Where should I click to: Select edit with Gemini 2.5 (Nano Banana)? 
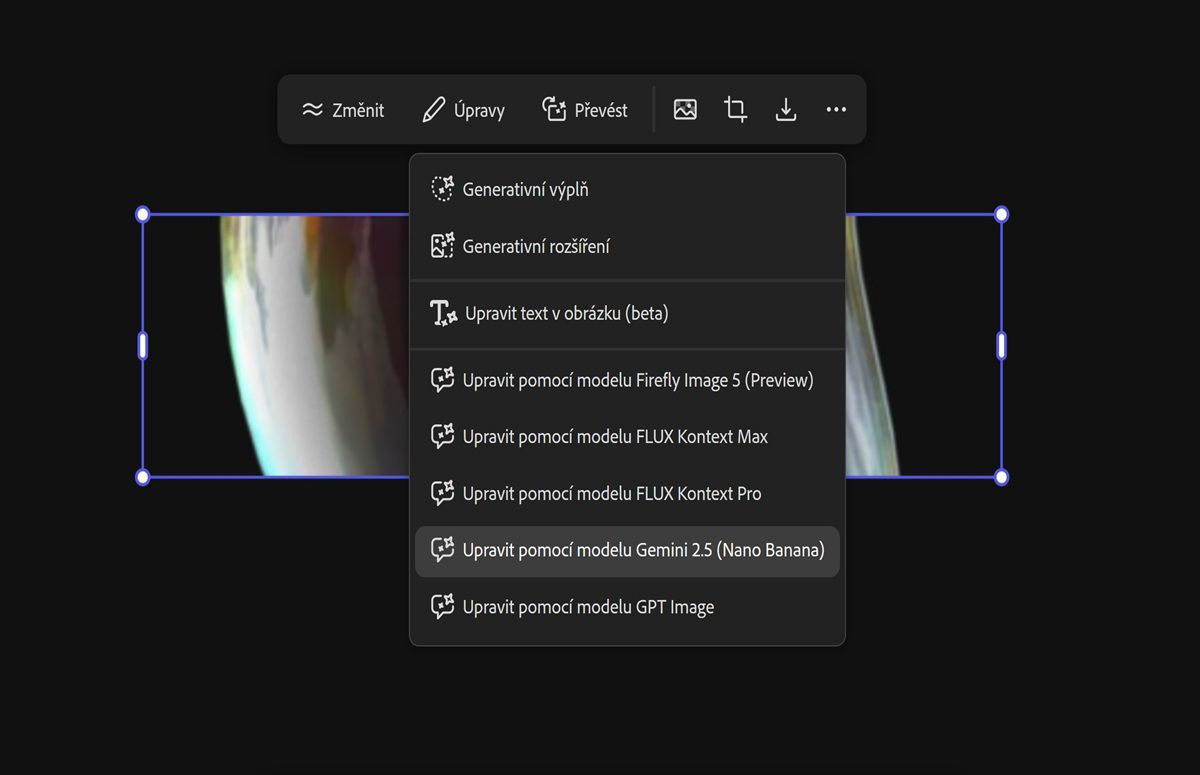click(627, 551)
